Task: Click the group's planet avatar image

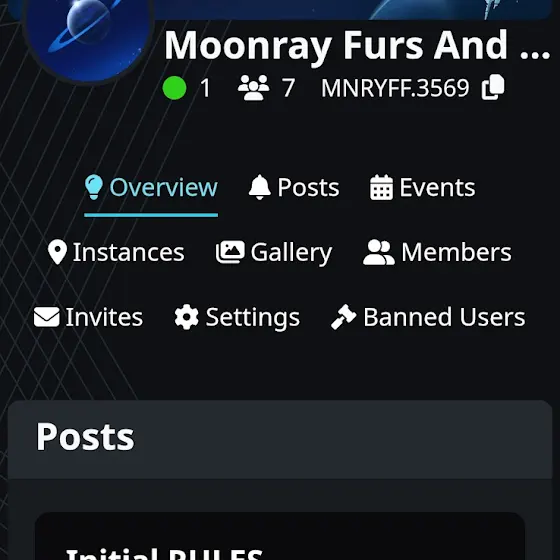Action: coord(89,36)
